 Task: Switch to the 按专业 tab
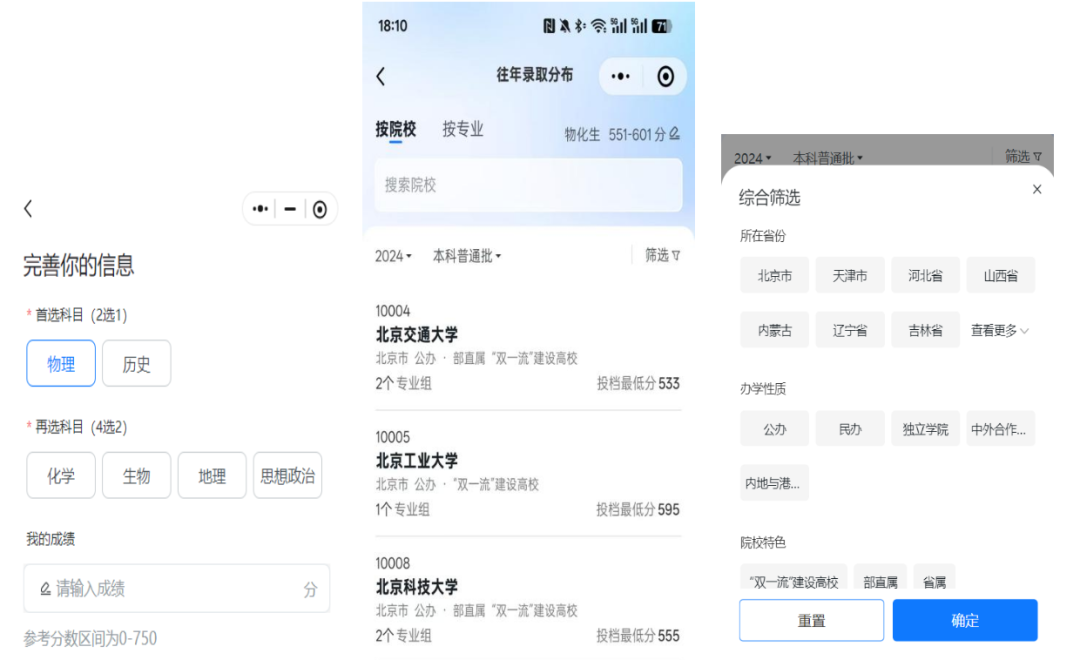coord(463,130)
